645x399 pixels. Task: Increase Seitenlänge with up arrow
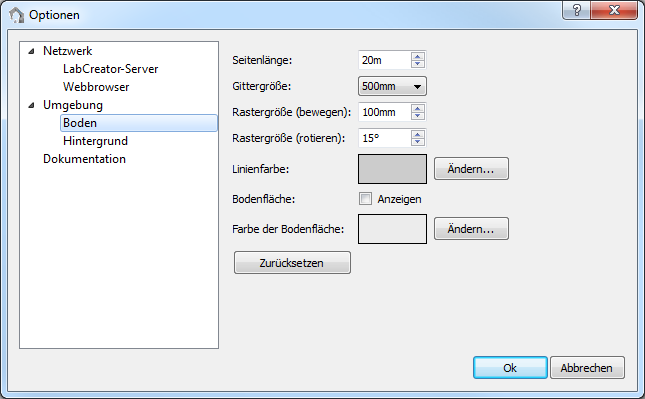pyautogui.click(x=418, y=56)
